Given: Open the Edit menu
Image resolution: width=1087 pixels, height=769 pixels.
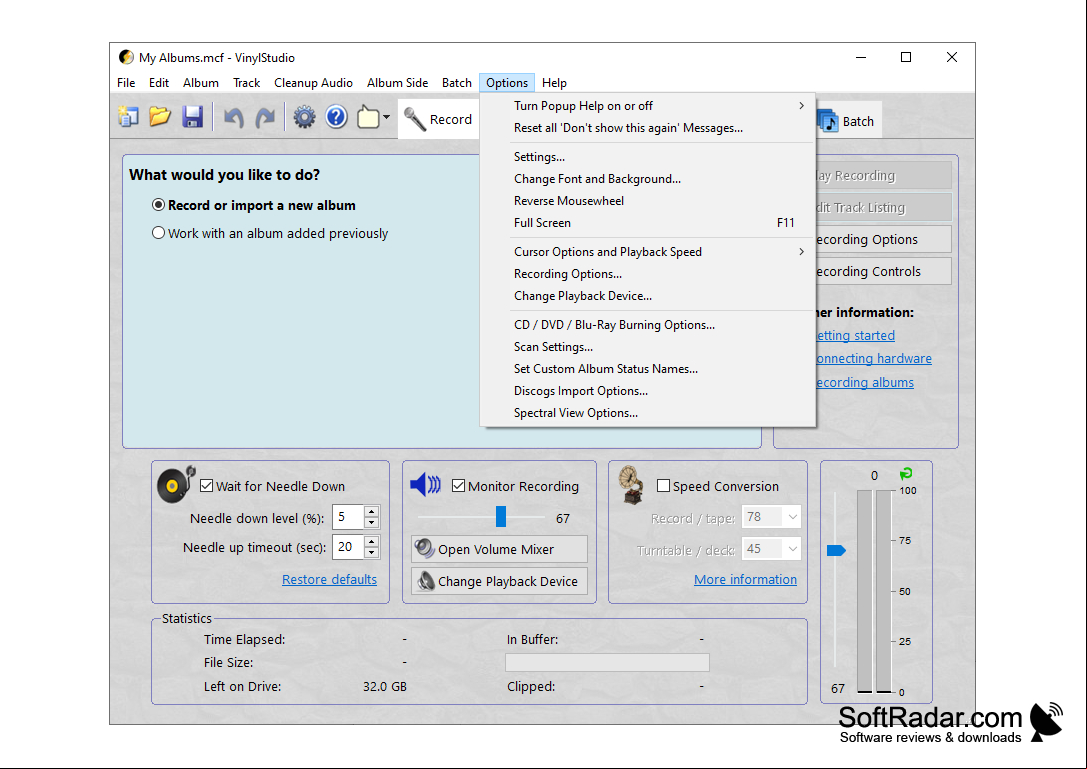Looking at the screenshot, I should click(x=159, y=83).
